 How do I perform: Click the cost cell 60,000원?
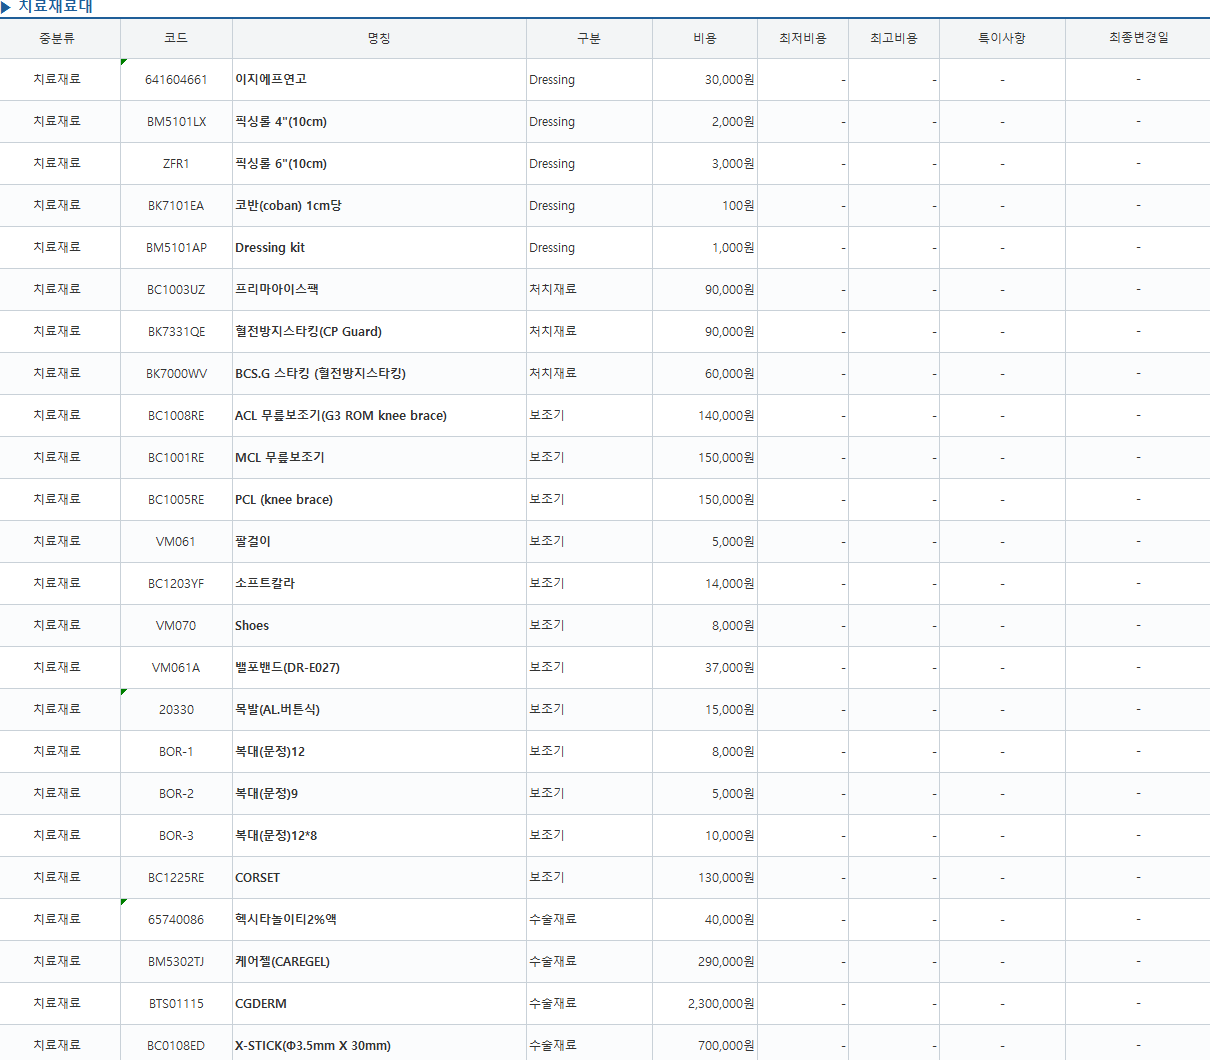pos(705,374)
